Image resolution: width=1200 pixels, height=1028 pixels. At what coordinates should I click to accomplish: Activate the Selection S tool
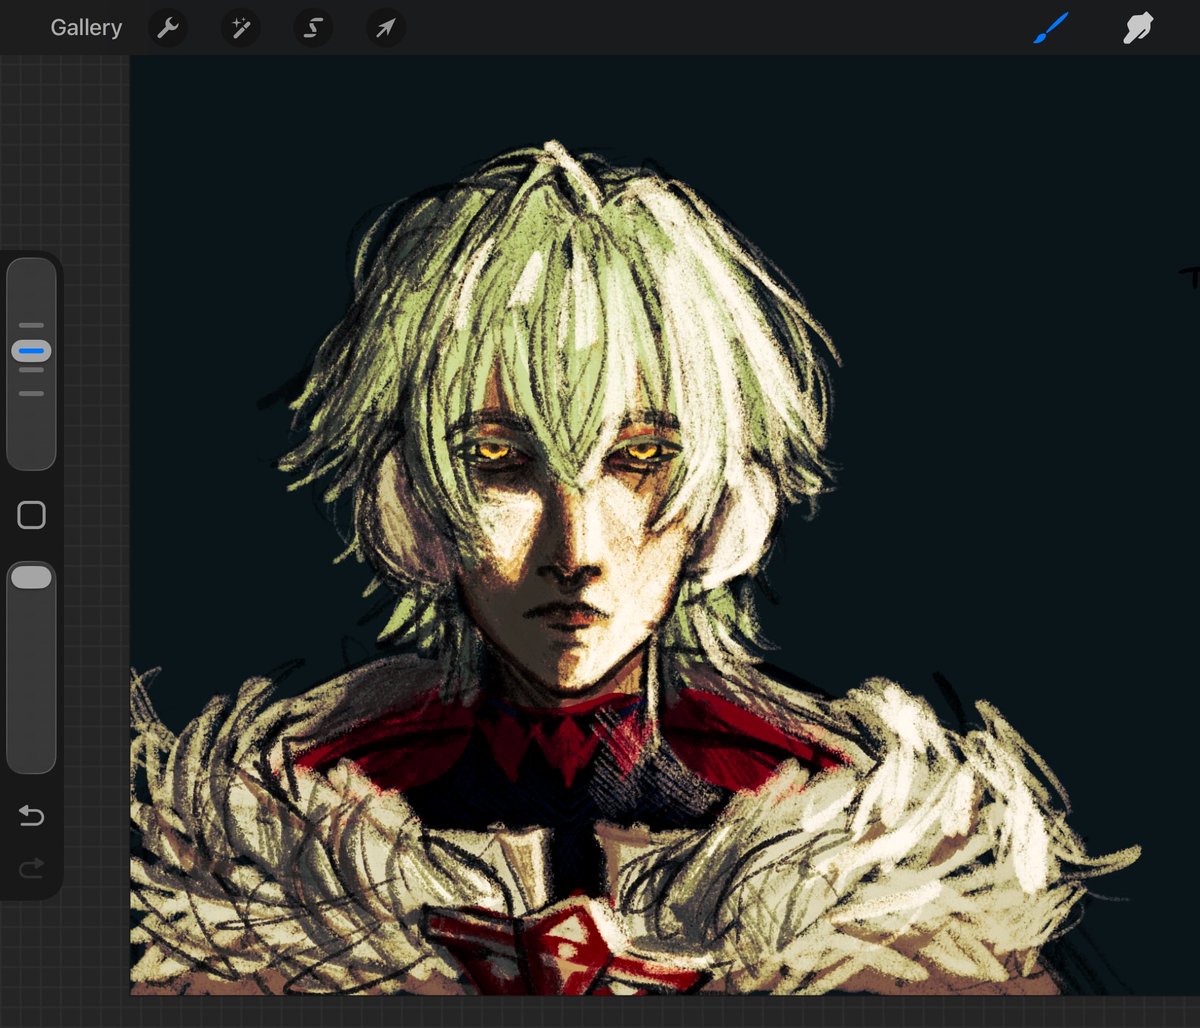[313, 28]
